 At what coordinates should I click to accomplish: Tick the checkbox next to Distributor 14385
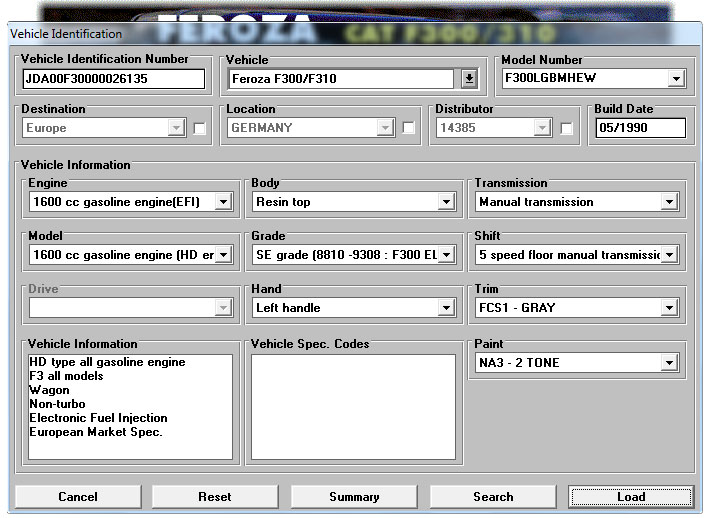coord(567,128)
